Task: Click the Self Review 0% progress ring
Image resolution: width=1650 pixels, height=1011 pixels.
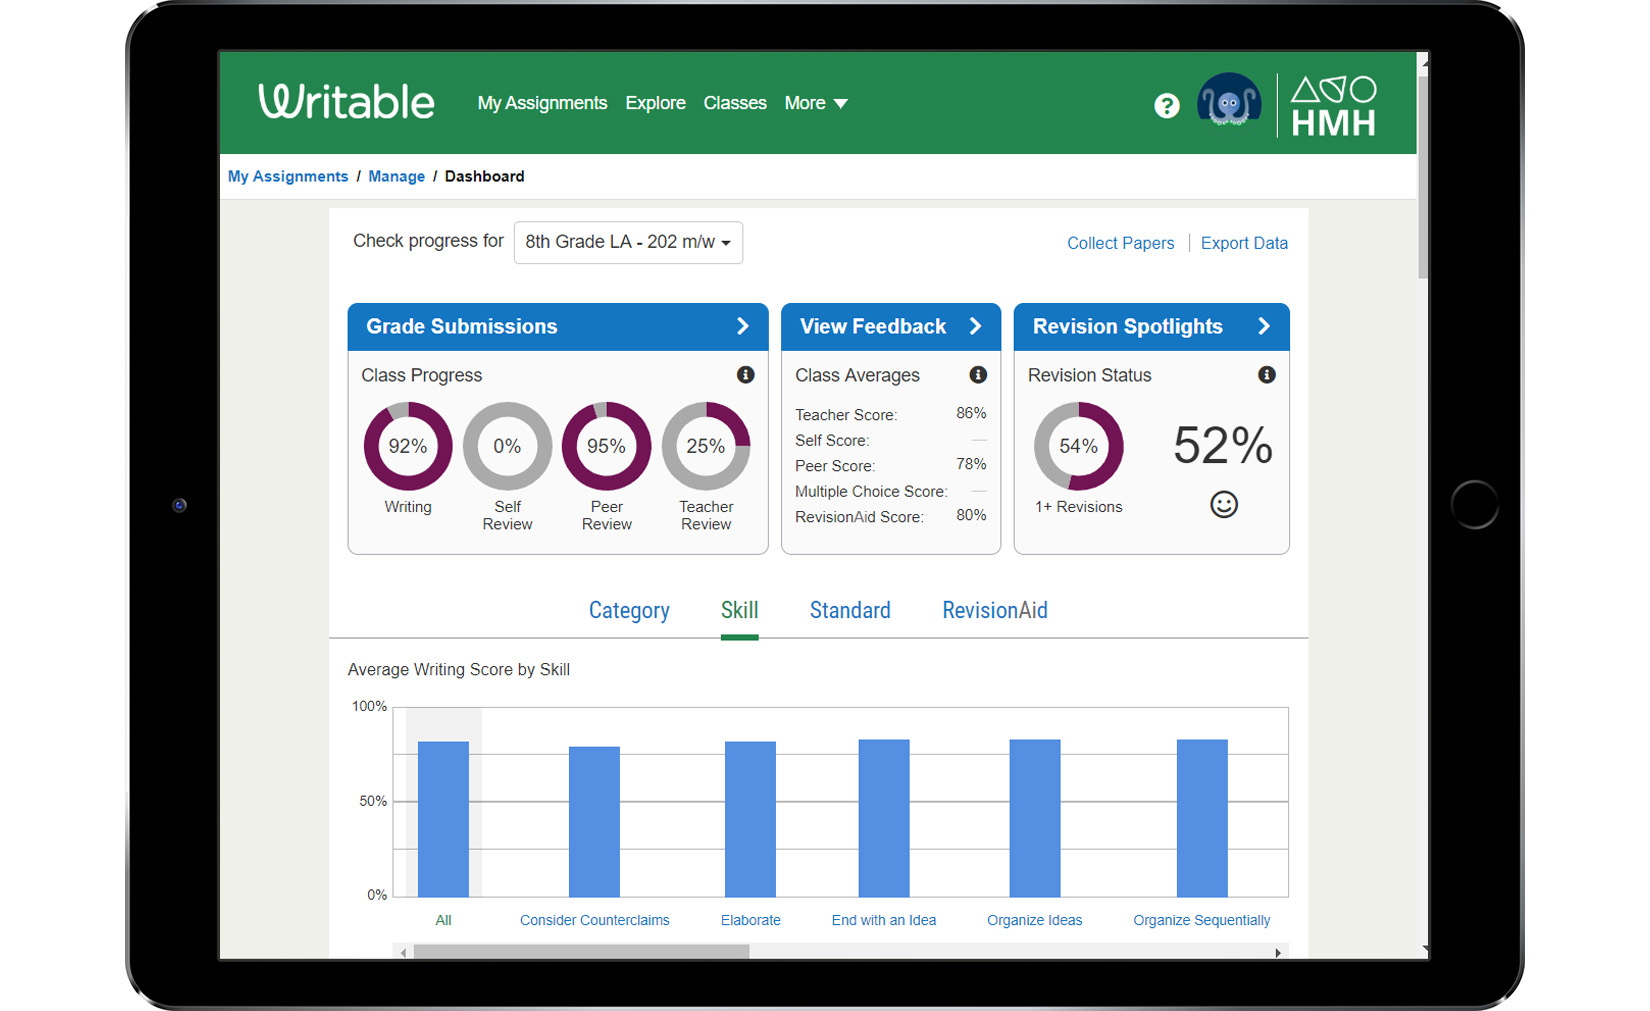Action: 507,446
